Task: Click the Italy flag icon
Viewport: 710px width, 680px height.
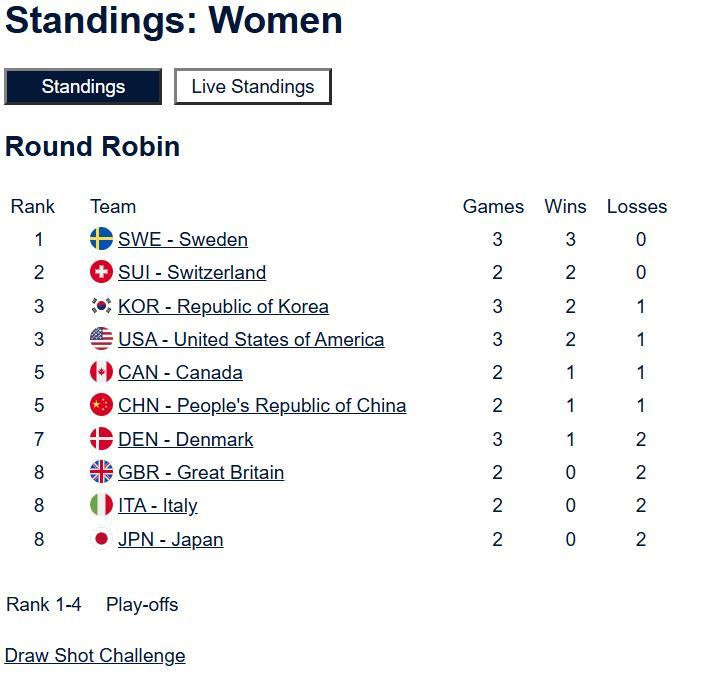Action: click(x=101, y=505)
